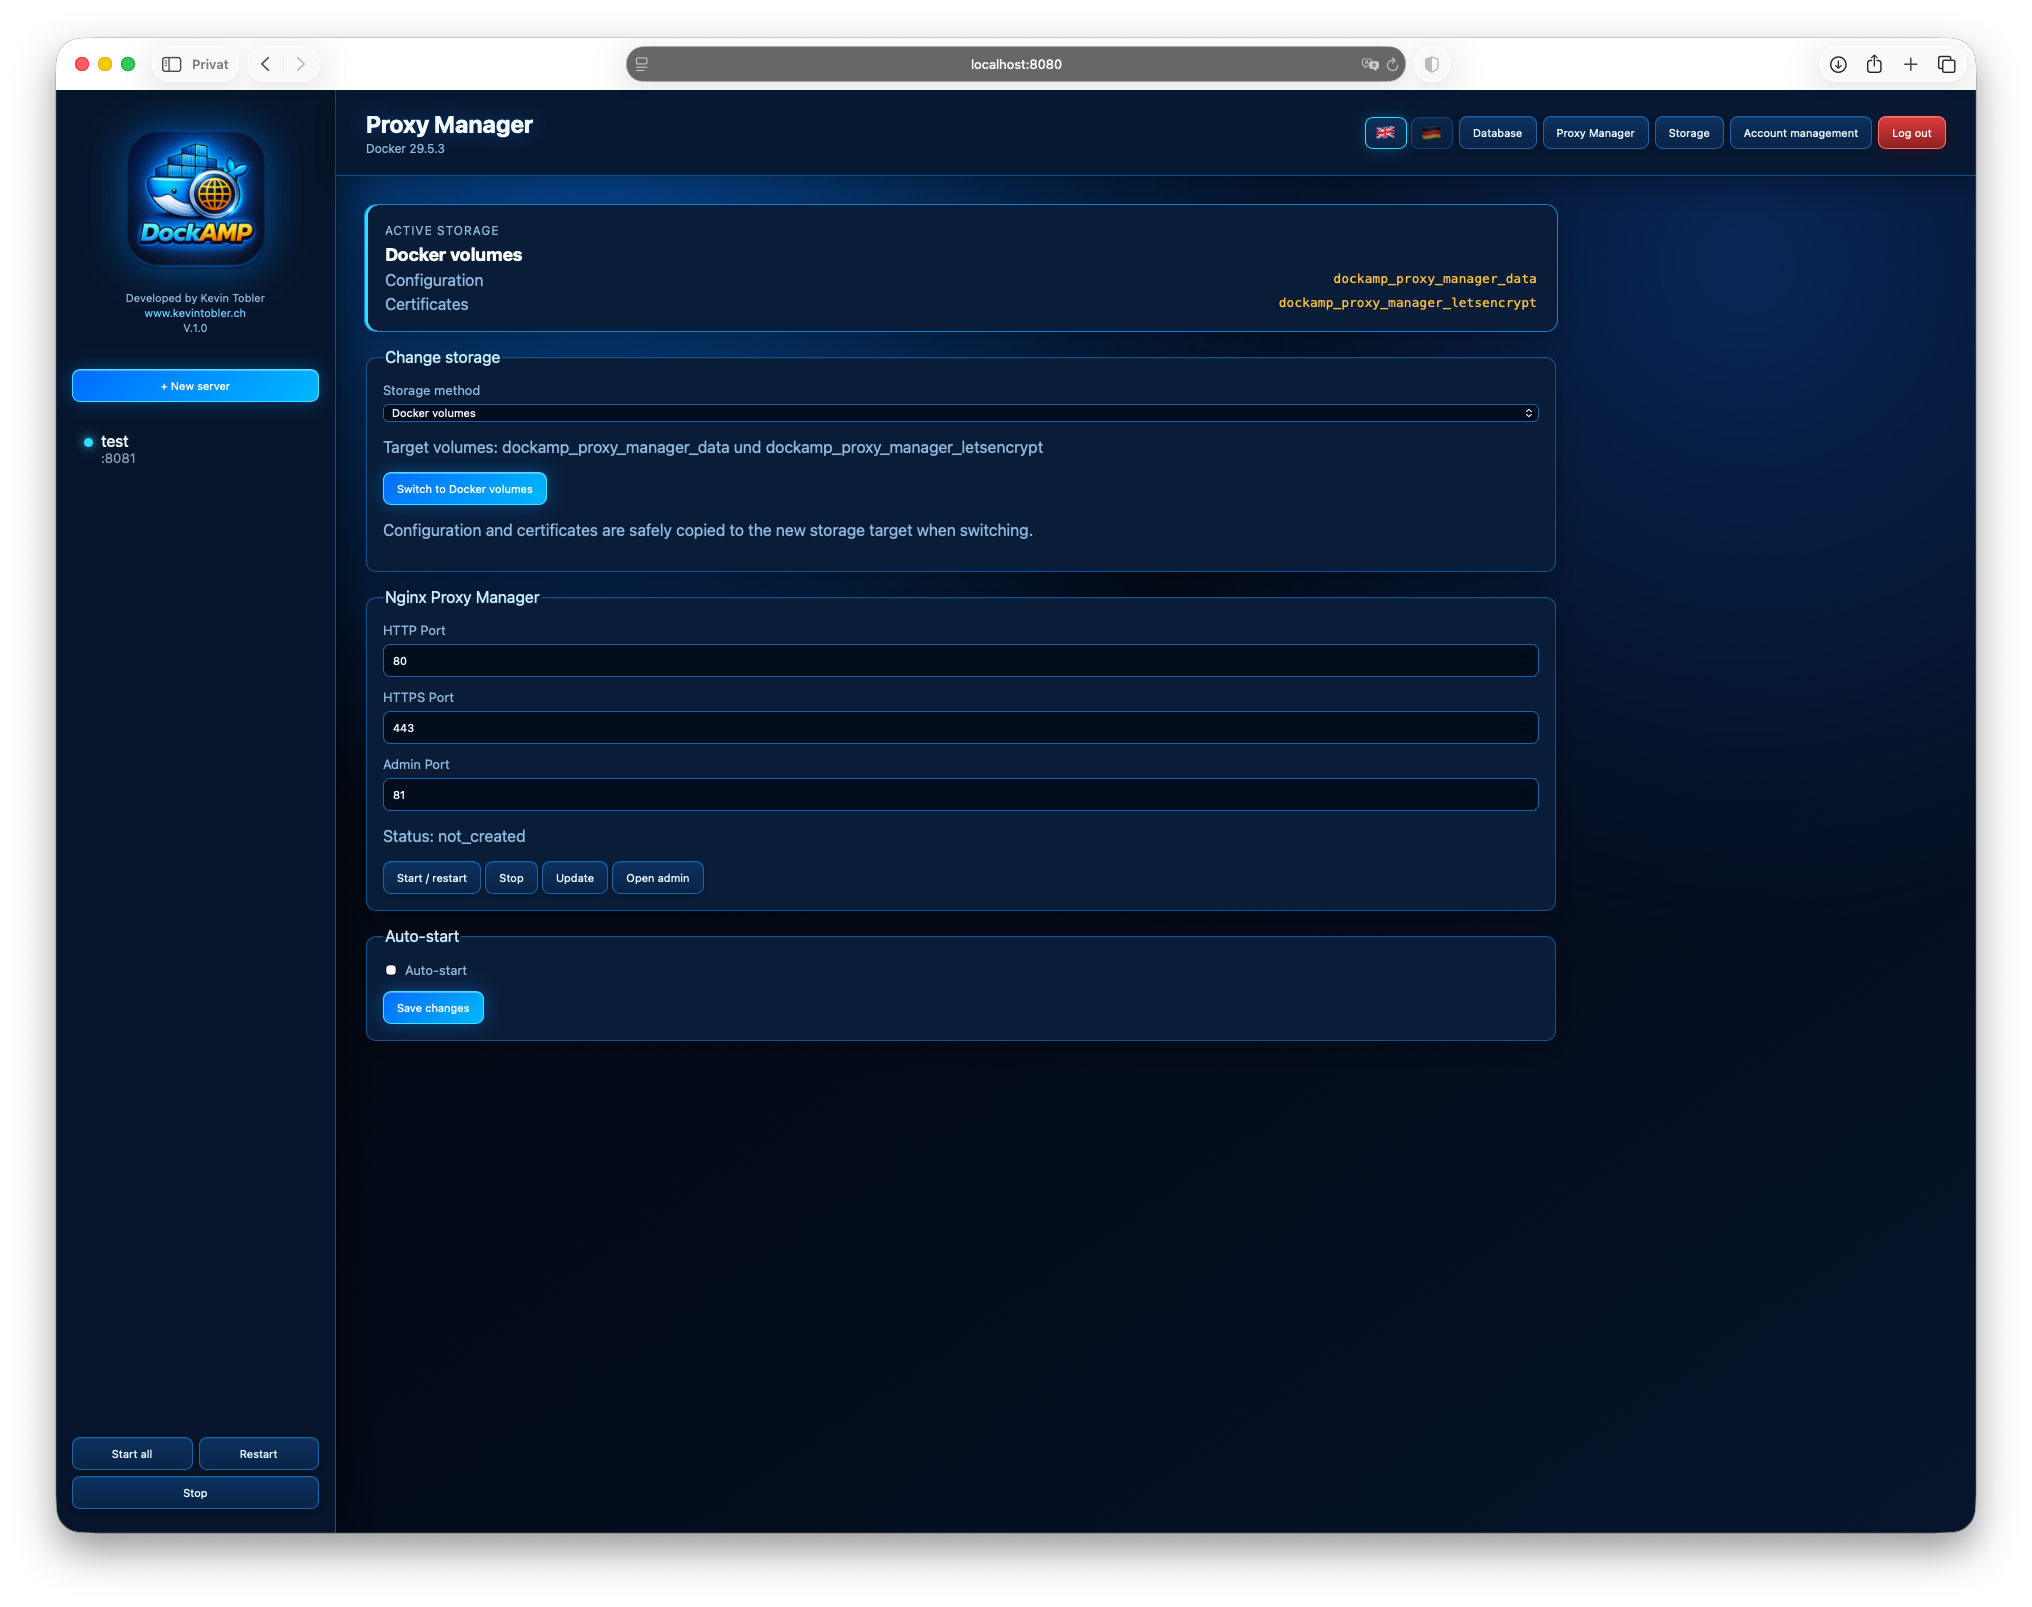Go back with browser back arrow
Screen dimensions: 2032x1607
[266, 64]
